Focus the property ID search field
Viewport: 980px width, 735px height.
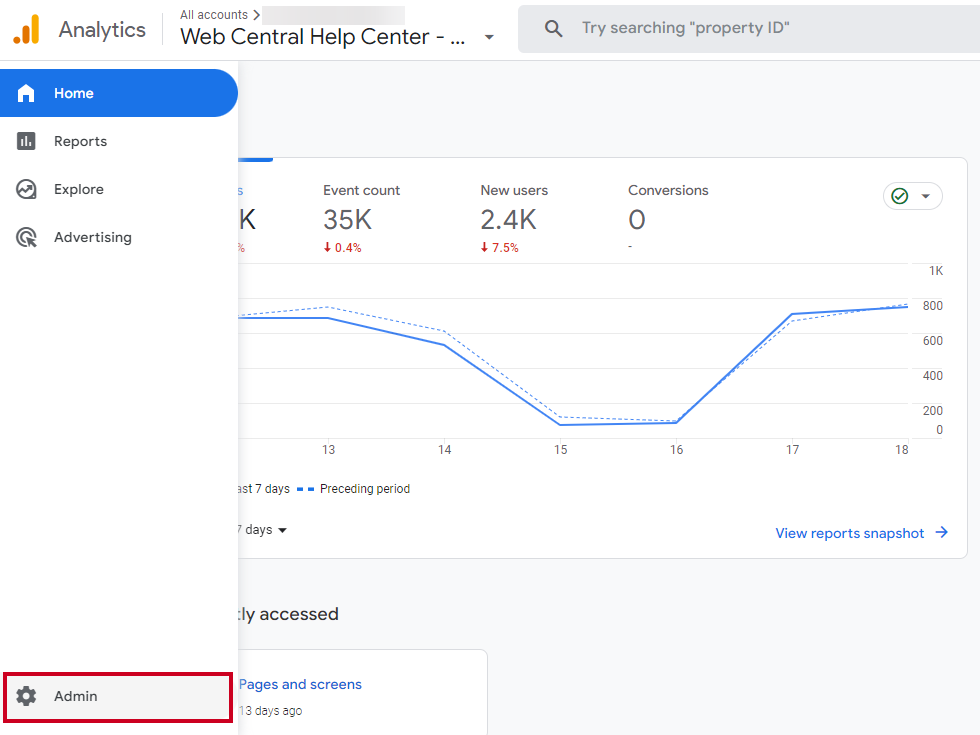tap(749, 29)
